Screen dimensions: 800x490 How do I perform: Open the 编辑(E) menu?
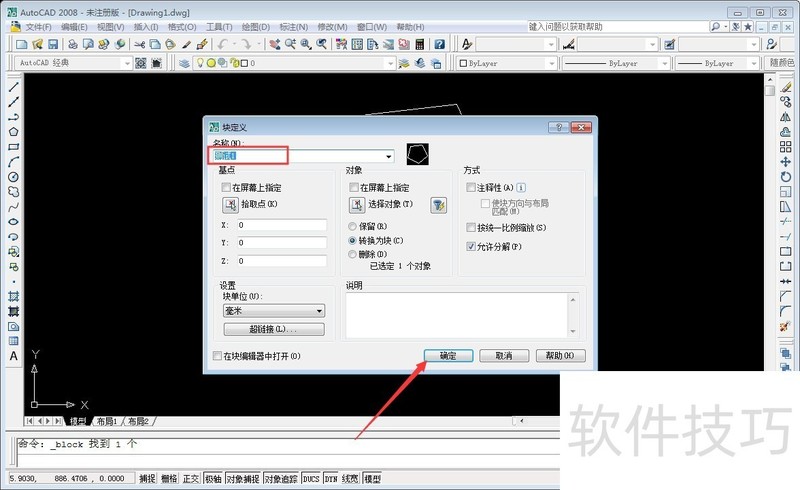pyautogui.click(x=74, y=27)
